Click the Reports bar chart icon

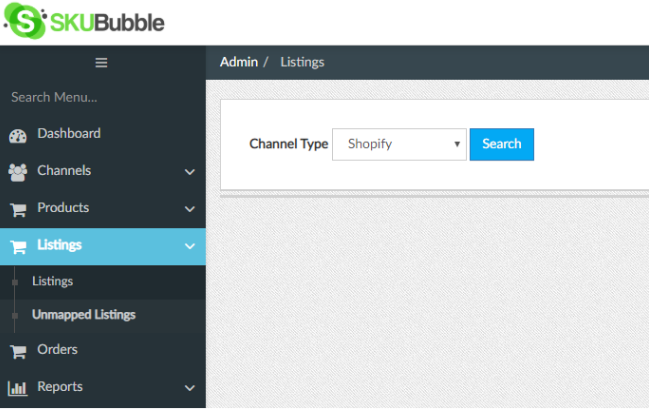[17, 388]
